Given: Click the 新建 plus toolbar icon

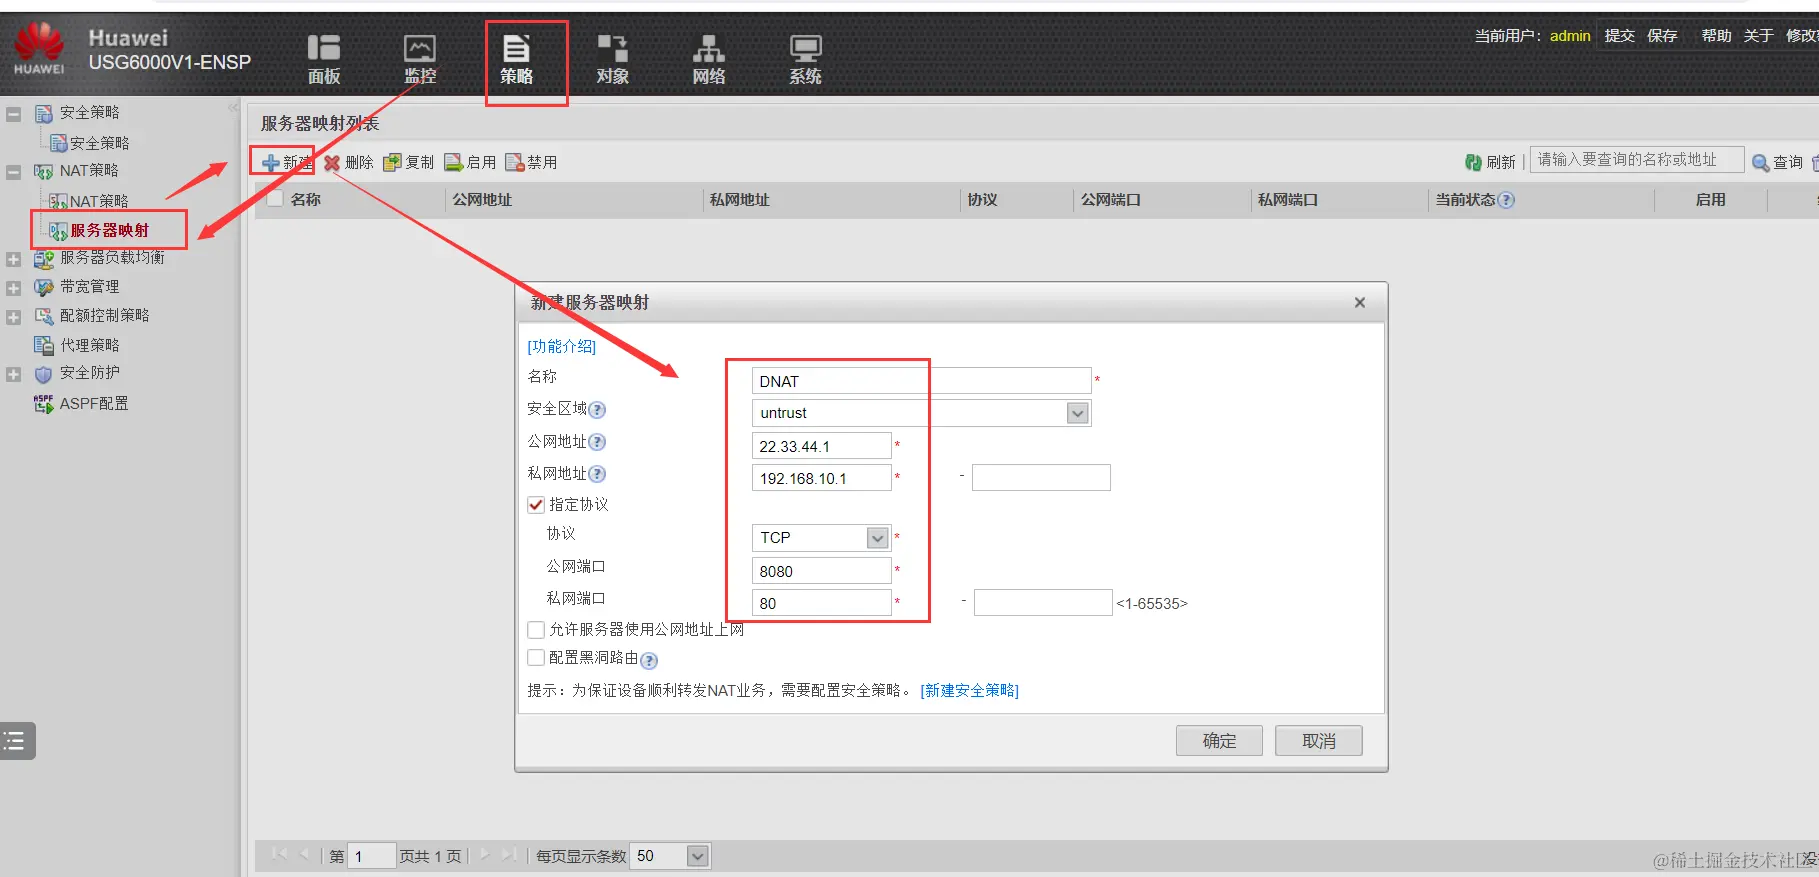Looking at the screenshot, I should pos(270,162).
